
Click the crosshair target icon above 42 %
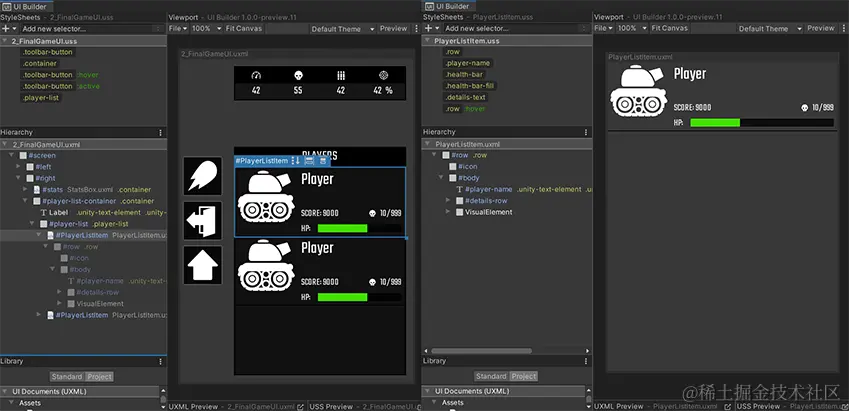click(x=383, y=75)
